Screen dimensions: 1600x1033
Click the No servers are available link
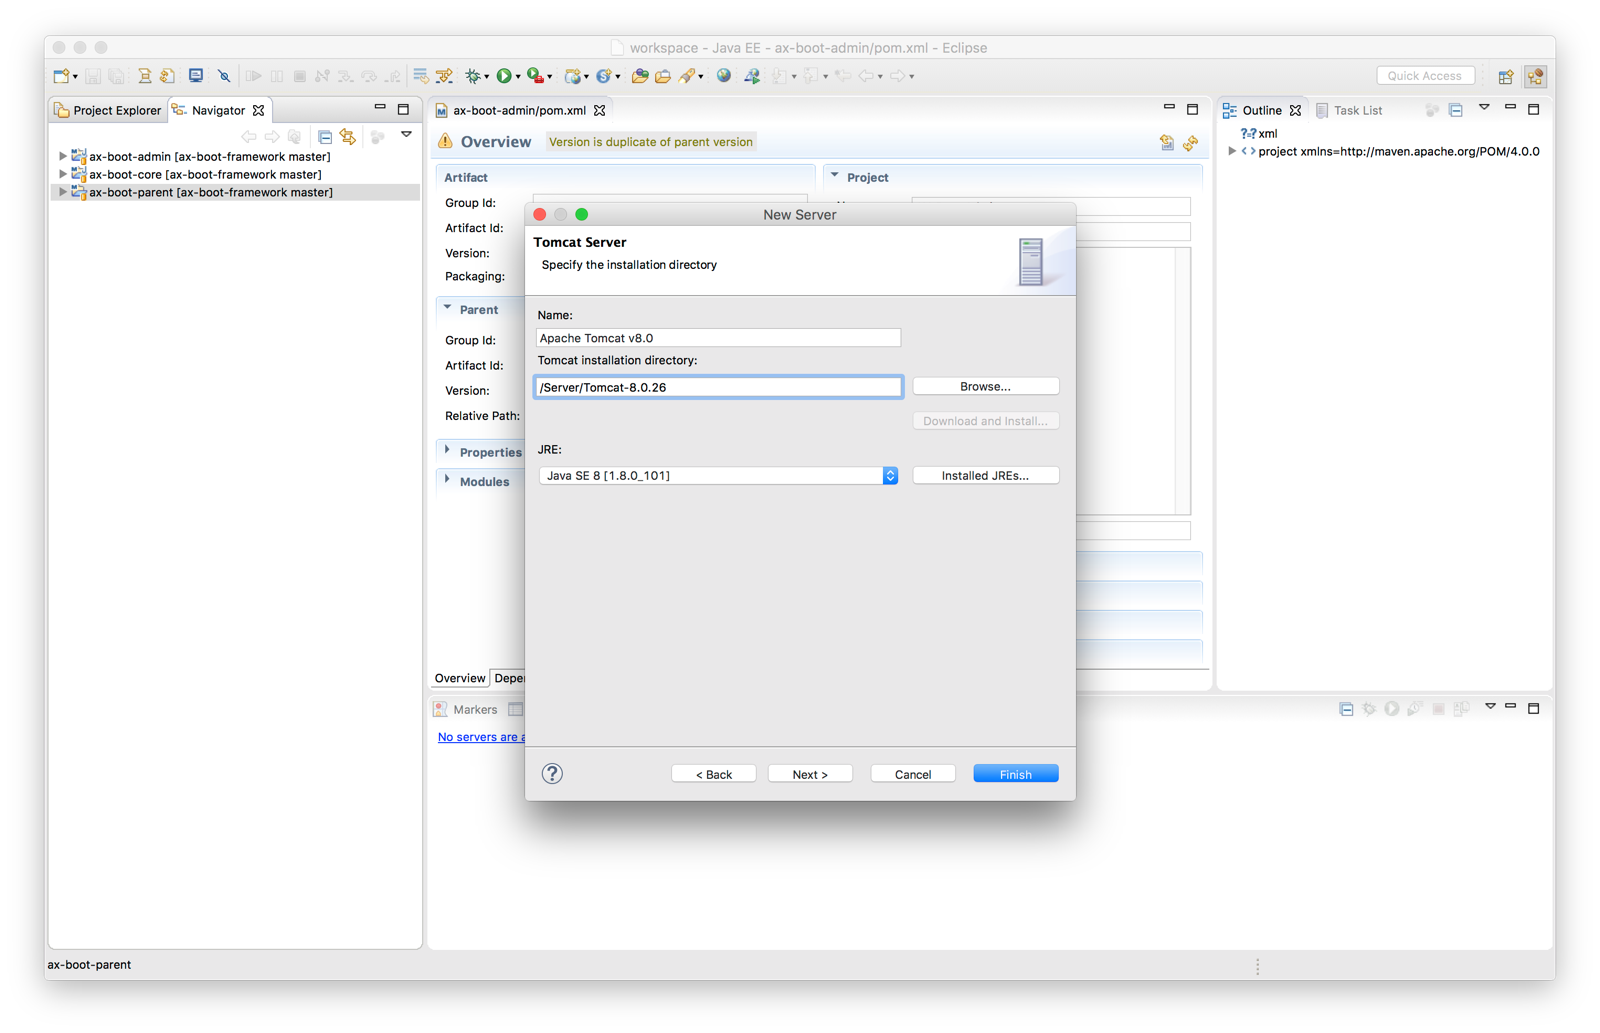pyautogui.click(x=481, y=737)
